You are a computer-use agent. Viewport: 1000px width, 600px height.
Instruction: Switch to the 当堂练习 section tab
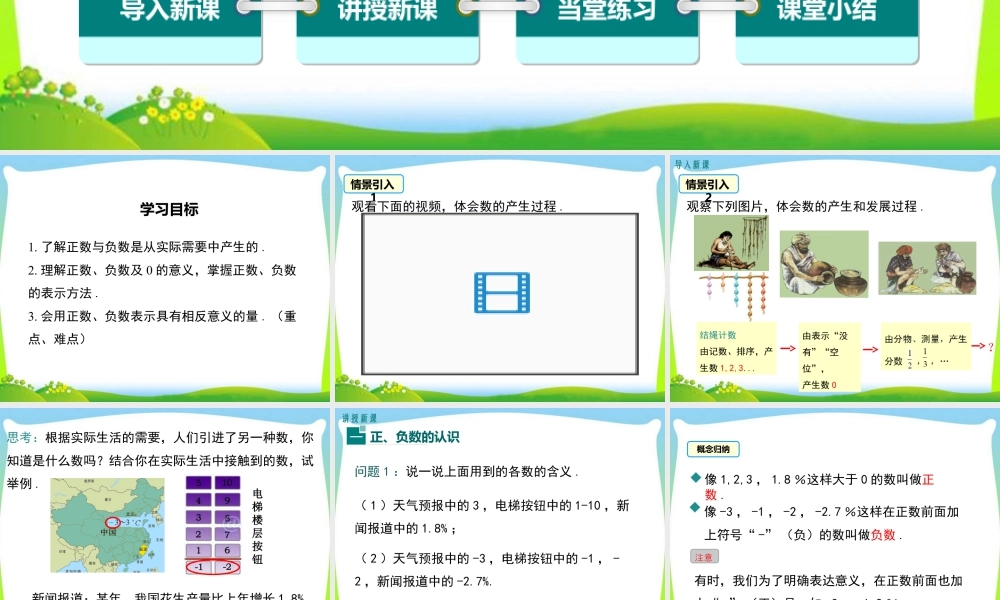point(605,10)
